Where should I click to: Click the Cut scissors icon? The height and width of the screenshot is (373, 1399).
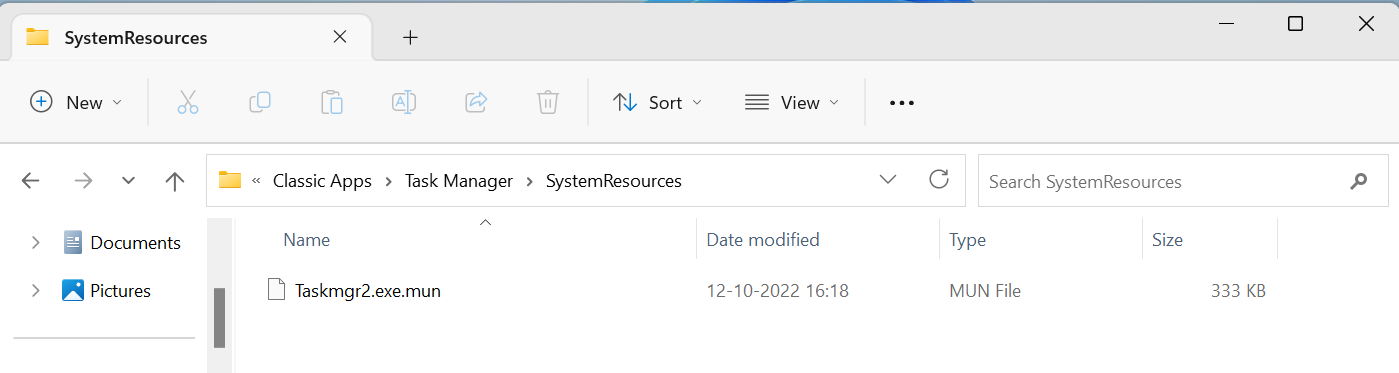coord(188,102)
